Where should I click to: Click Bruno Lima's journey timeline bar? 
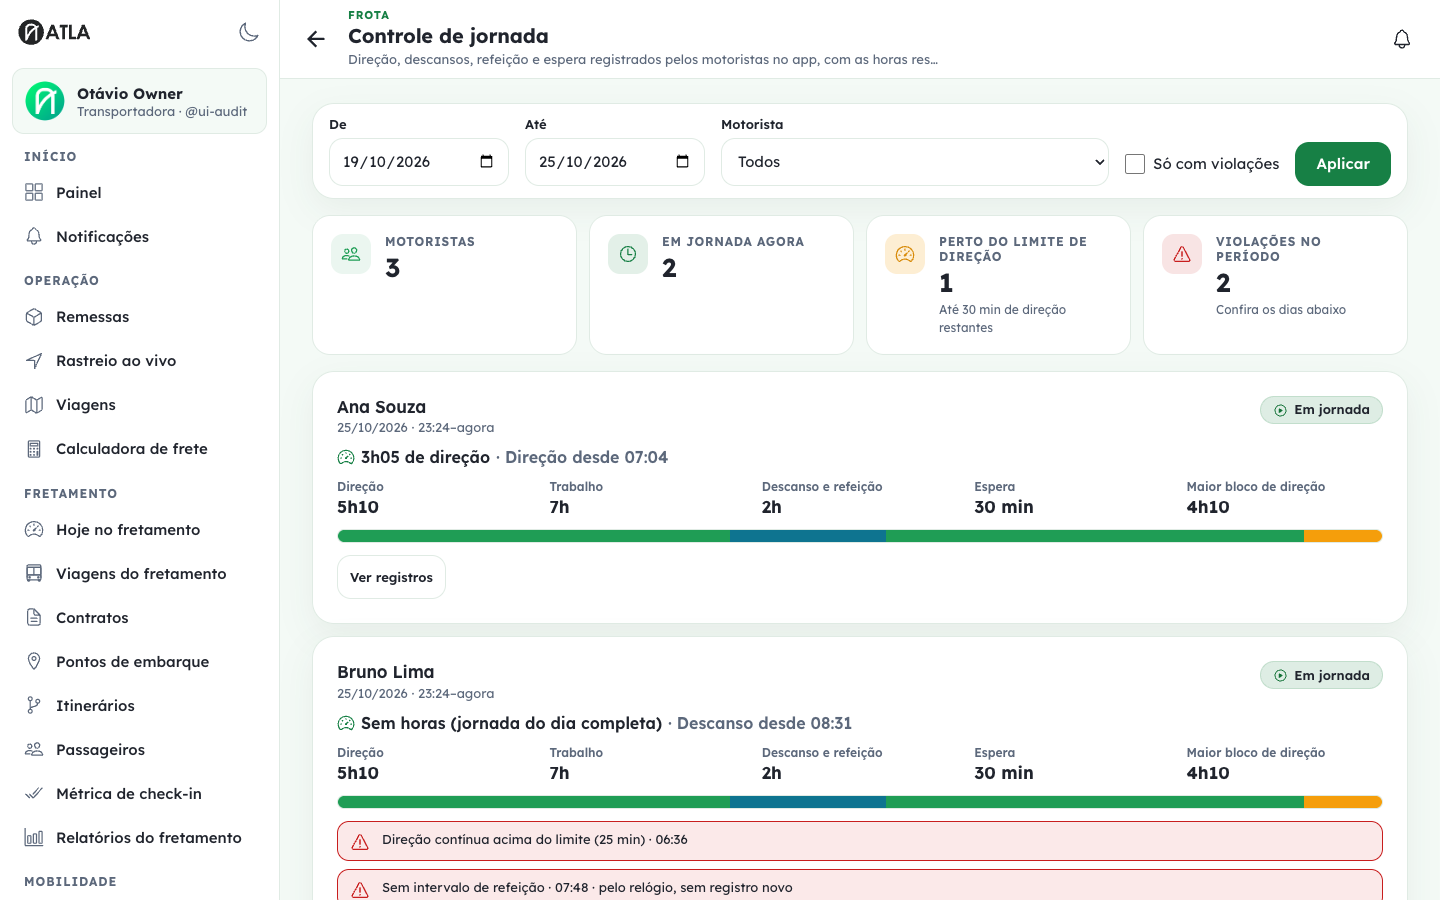pos(860,802)
